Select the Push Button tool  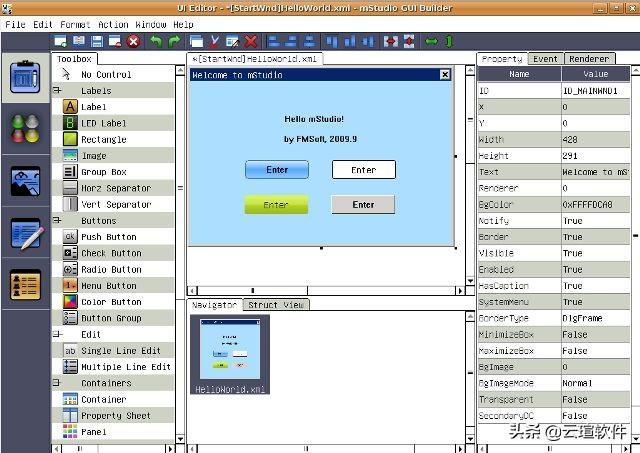pos(109,237)
